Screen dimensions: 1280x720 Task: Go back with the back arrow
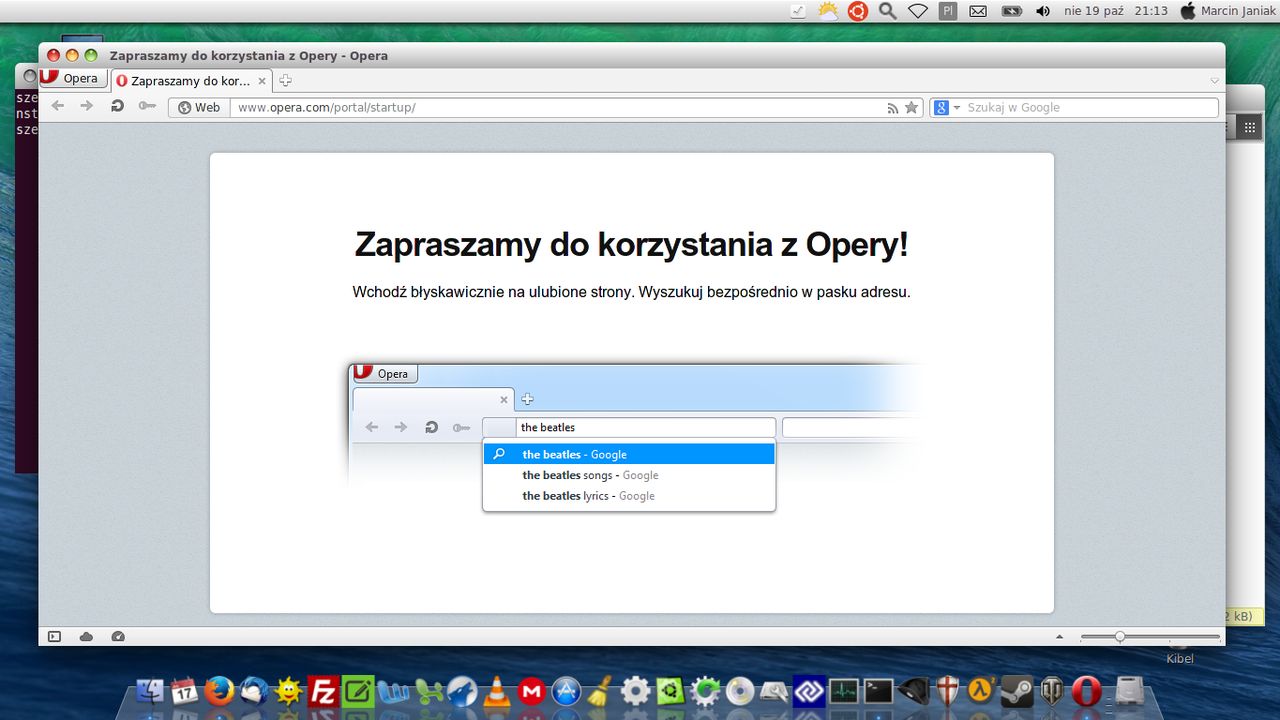(58, 106)
